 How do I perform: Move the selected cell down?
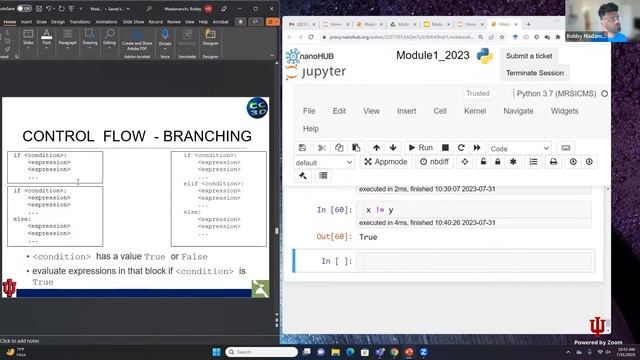point(393,148)
